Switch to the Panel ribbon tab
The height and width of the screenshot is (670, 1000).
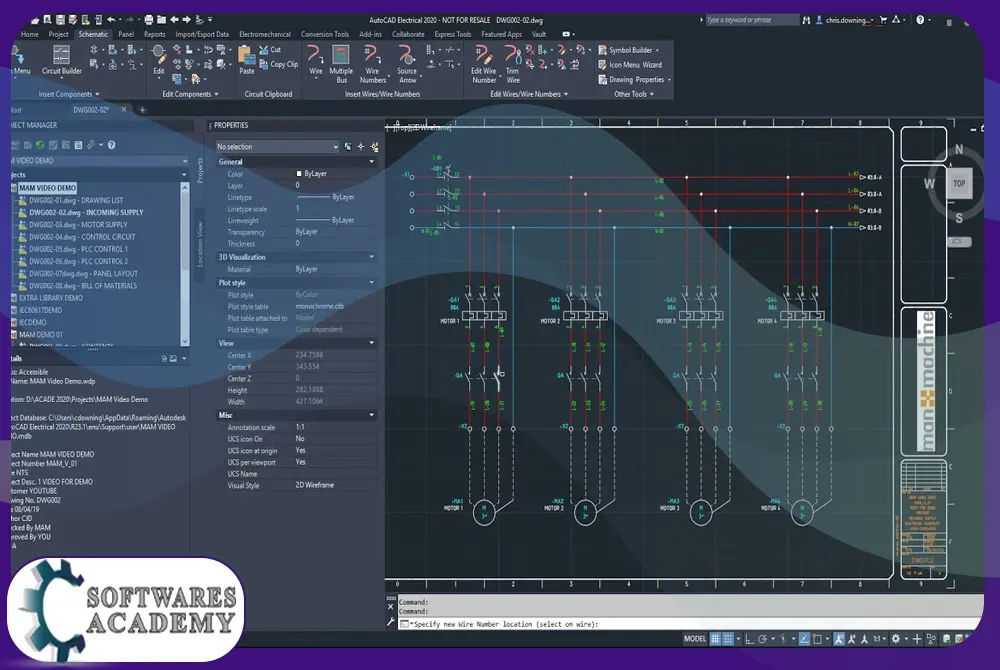tap(126, 34)
